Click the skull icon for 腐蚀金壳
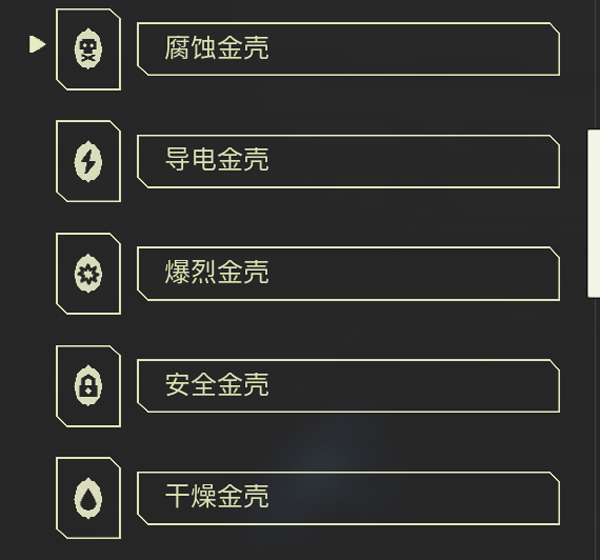600x560 pixels. click(x=88, y=49)
